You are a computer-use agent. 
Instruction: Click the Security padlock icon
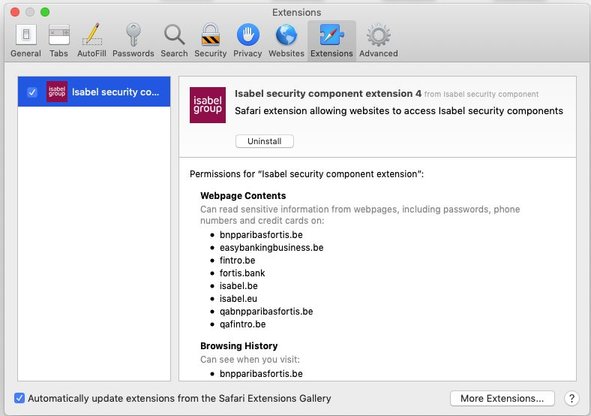pyautogui.click(x=210, y=41)
